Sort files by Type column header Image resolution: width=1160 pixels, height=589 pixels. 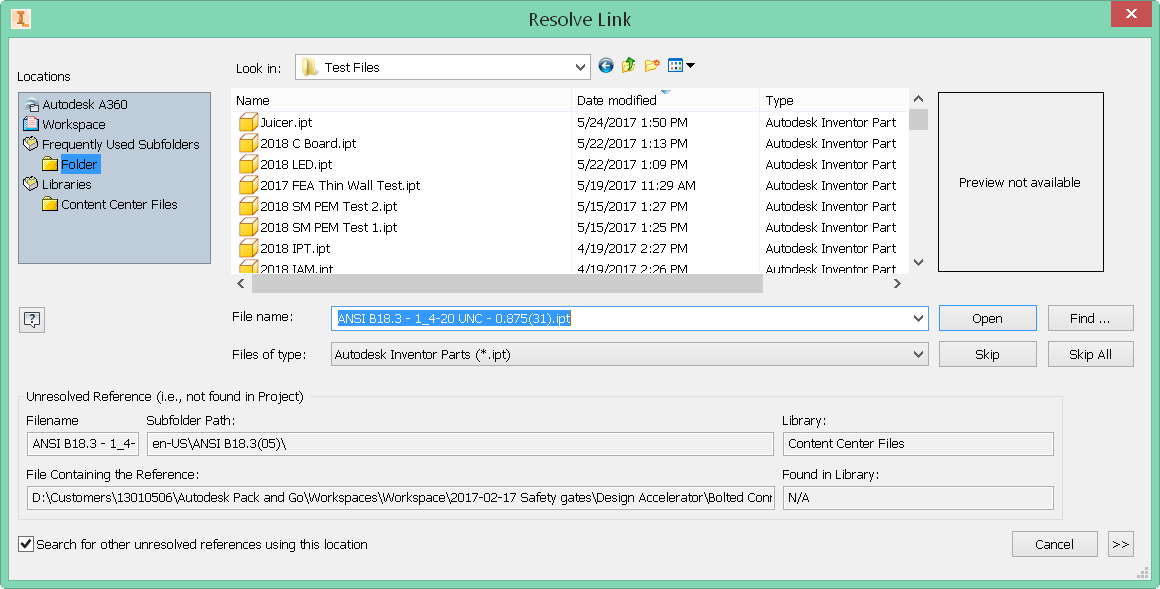834,101
